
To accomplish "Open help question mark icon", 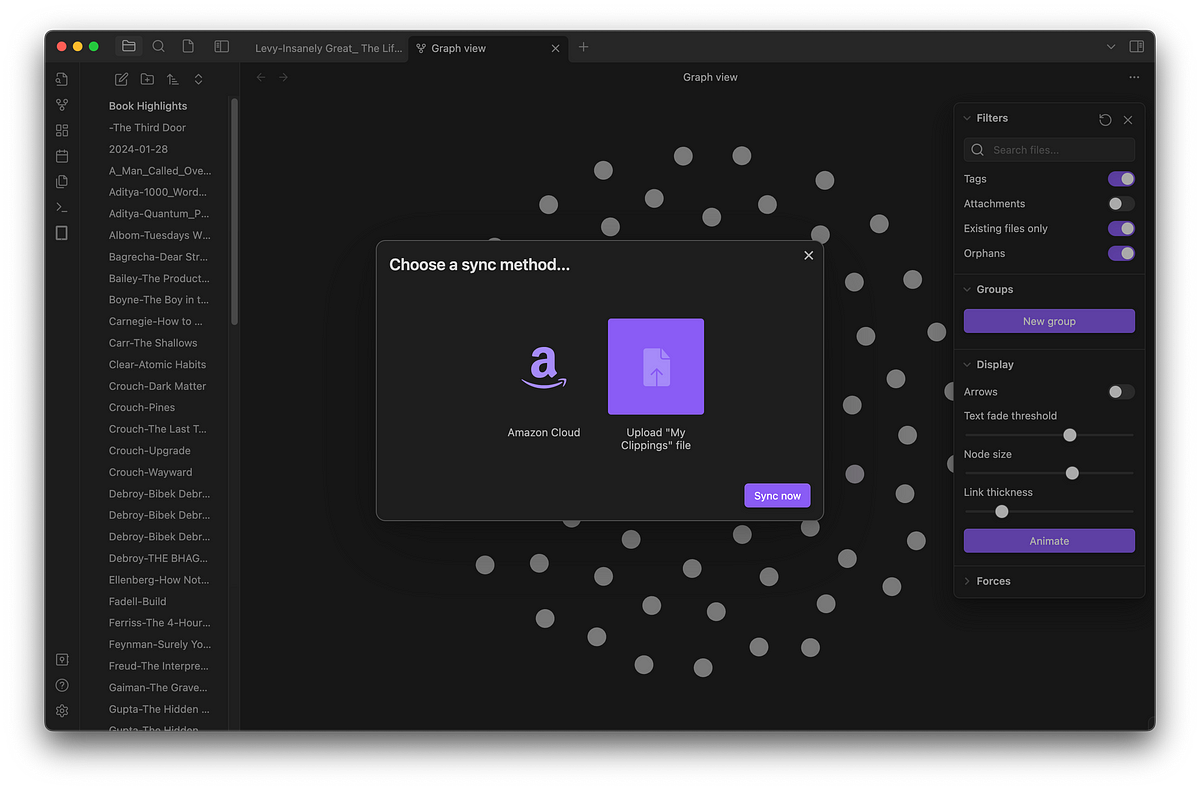I will (62, 685).
